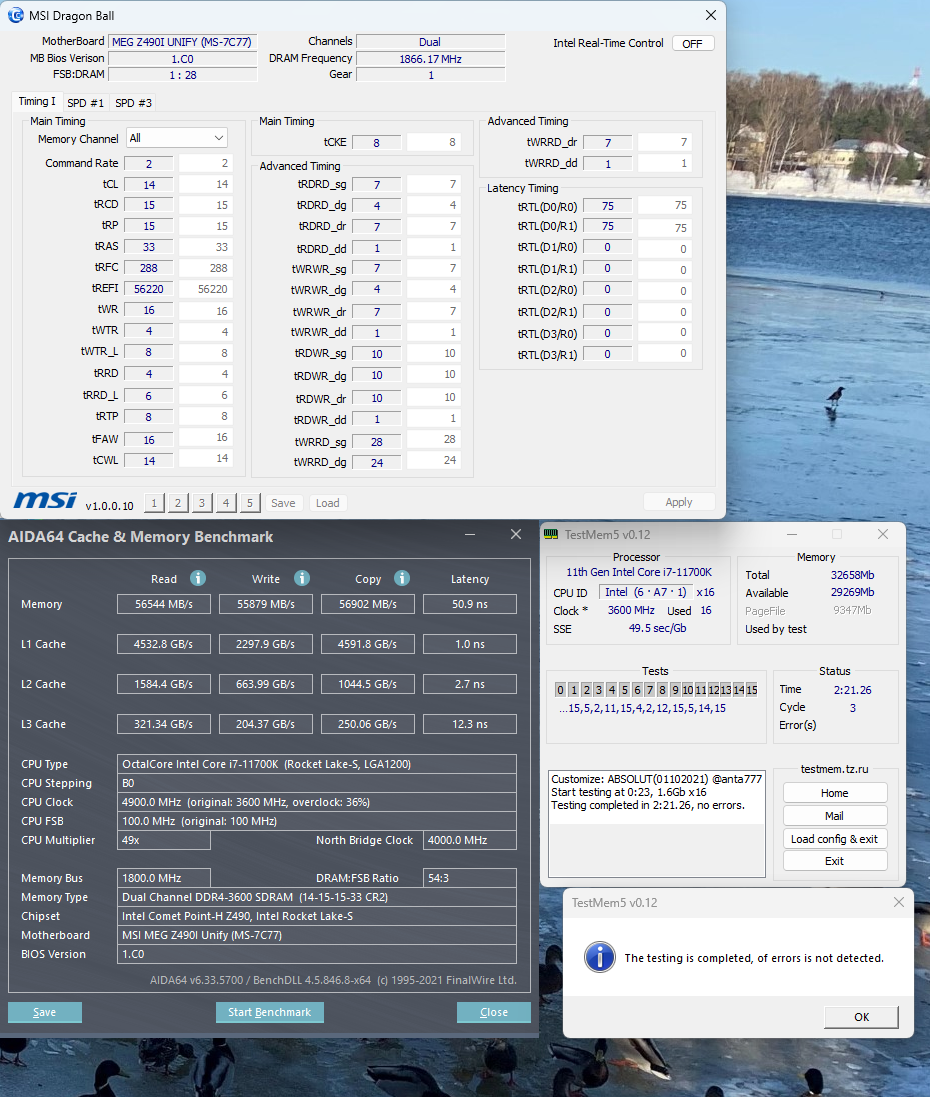
Task: Click the L3 Cache Read 321.34 GB/s value
Action: (x=164, y=724)
